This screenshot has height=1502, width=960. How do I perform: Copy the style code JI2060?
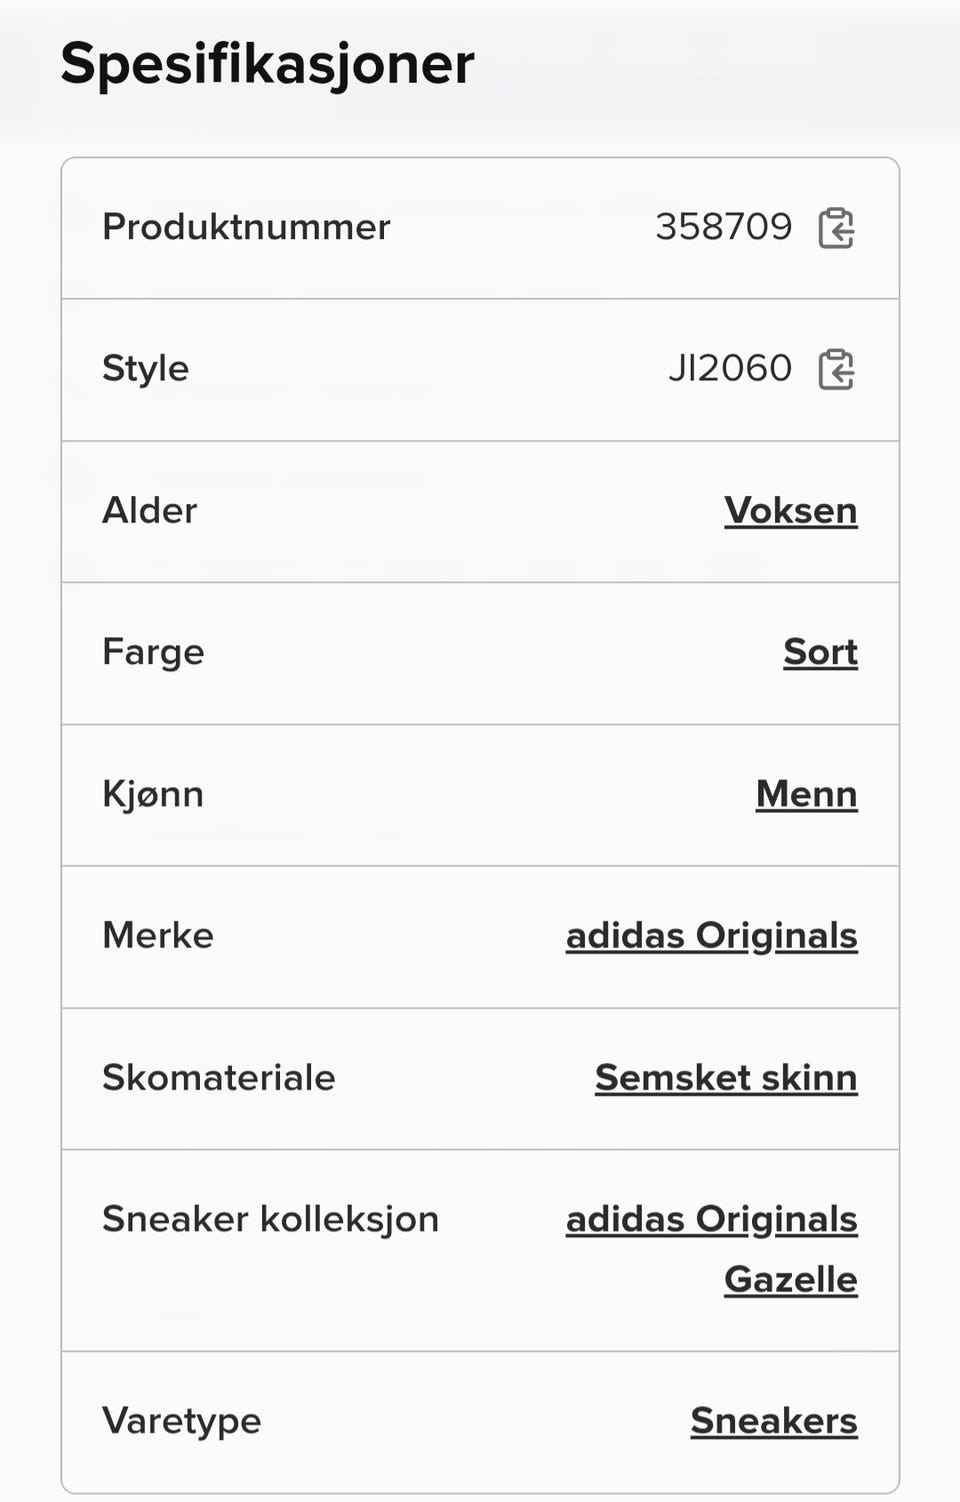click(x=836, y=370)
